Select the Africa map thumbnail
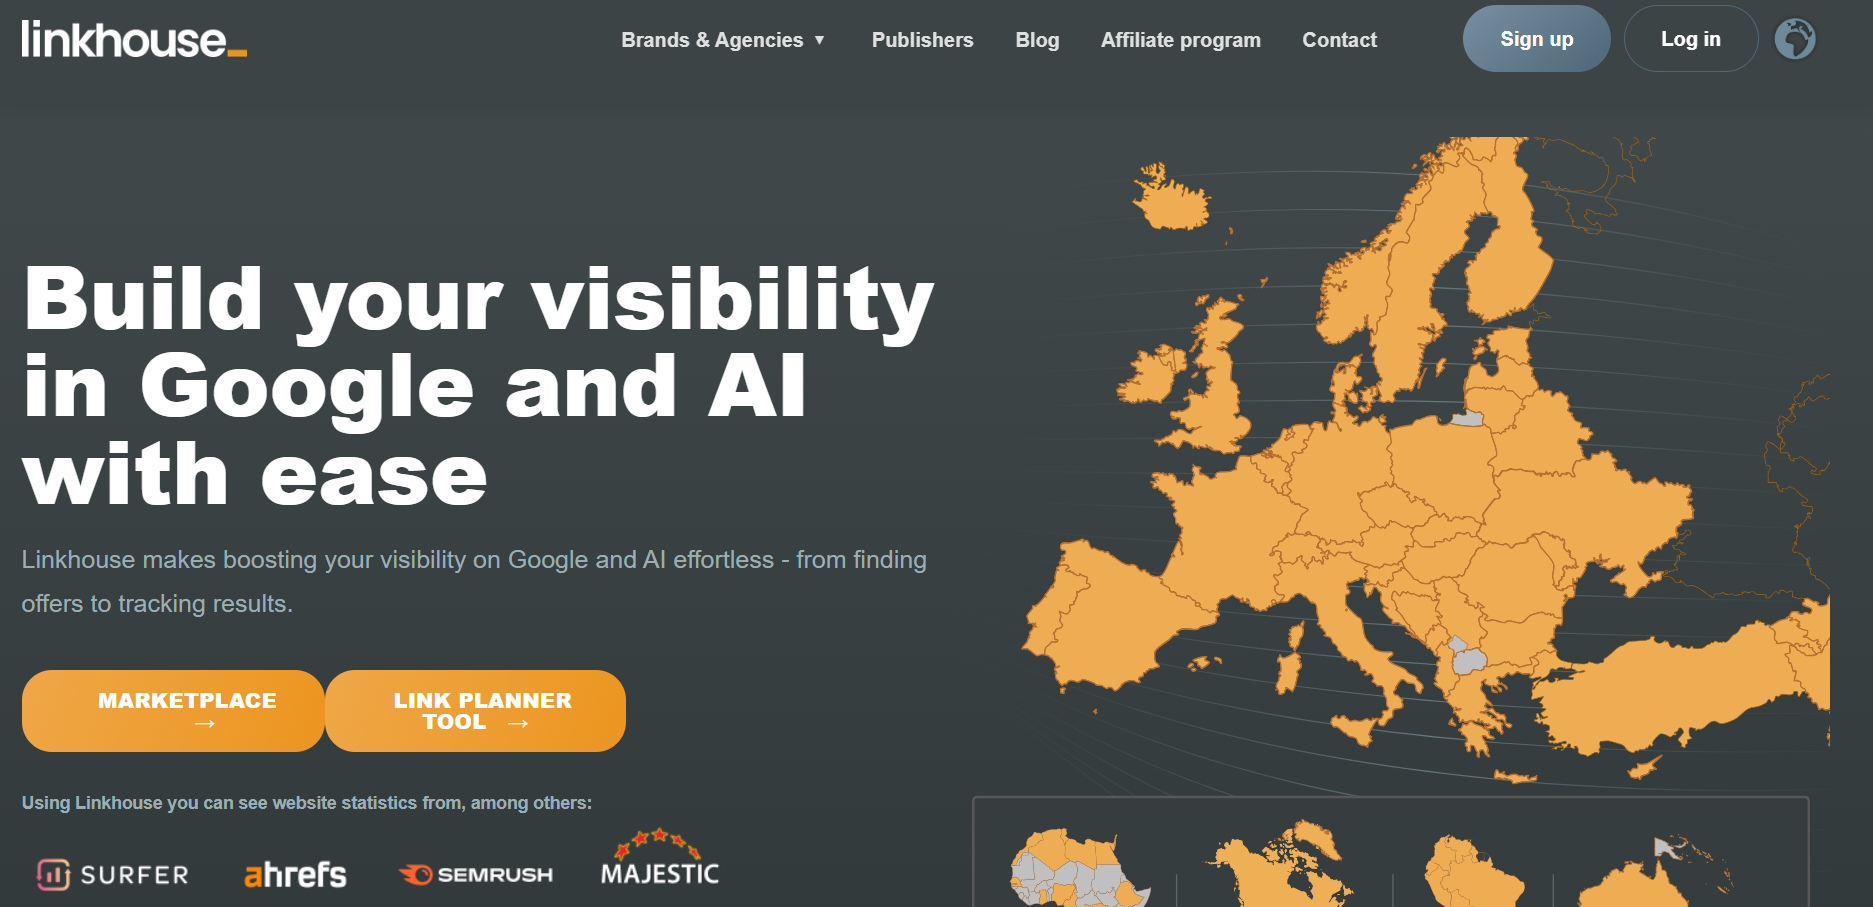This screenshot has height=907, width=1873. click(x=1080, y=868)
